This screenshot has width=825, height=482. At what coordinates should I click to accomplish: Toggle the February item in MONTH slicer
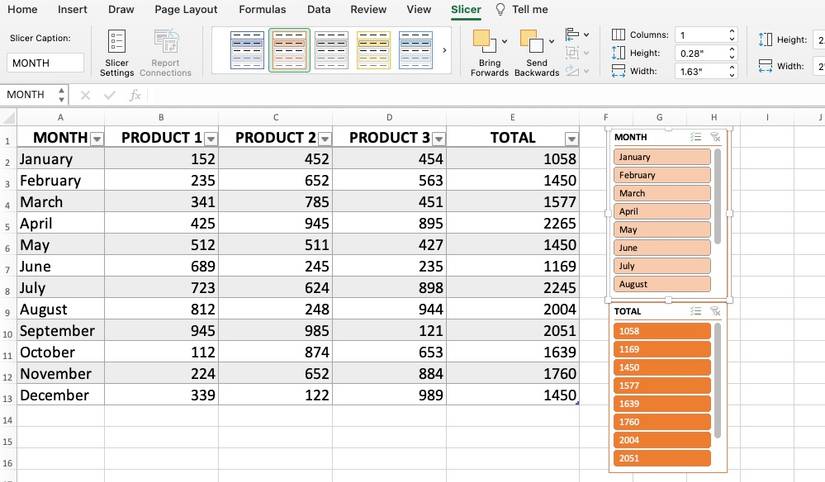(662, 175)
